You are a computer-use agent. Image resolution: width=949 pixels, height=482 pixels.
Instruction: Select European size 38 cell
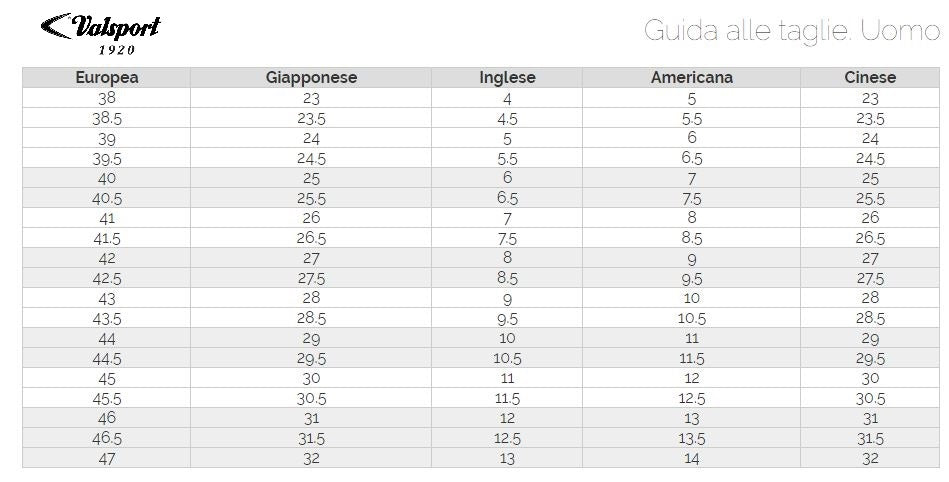pos(107,98)
